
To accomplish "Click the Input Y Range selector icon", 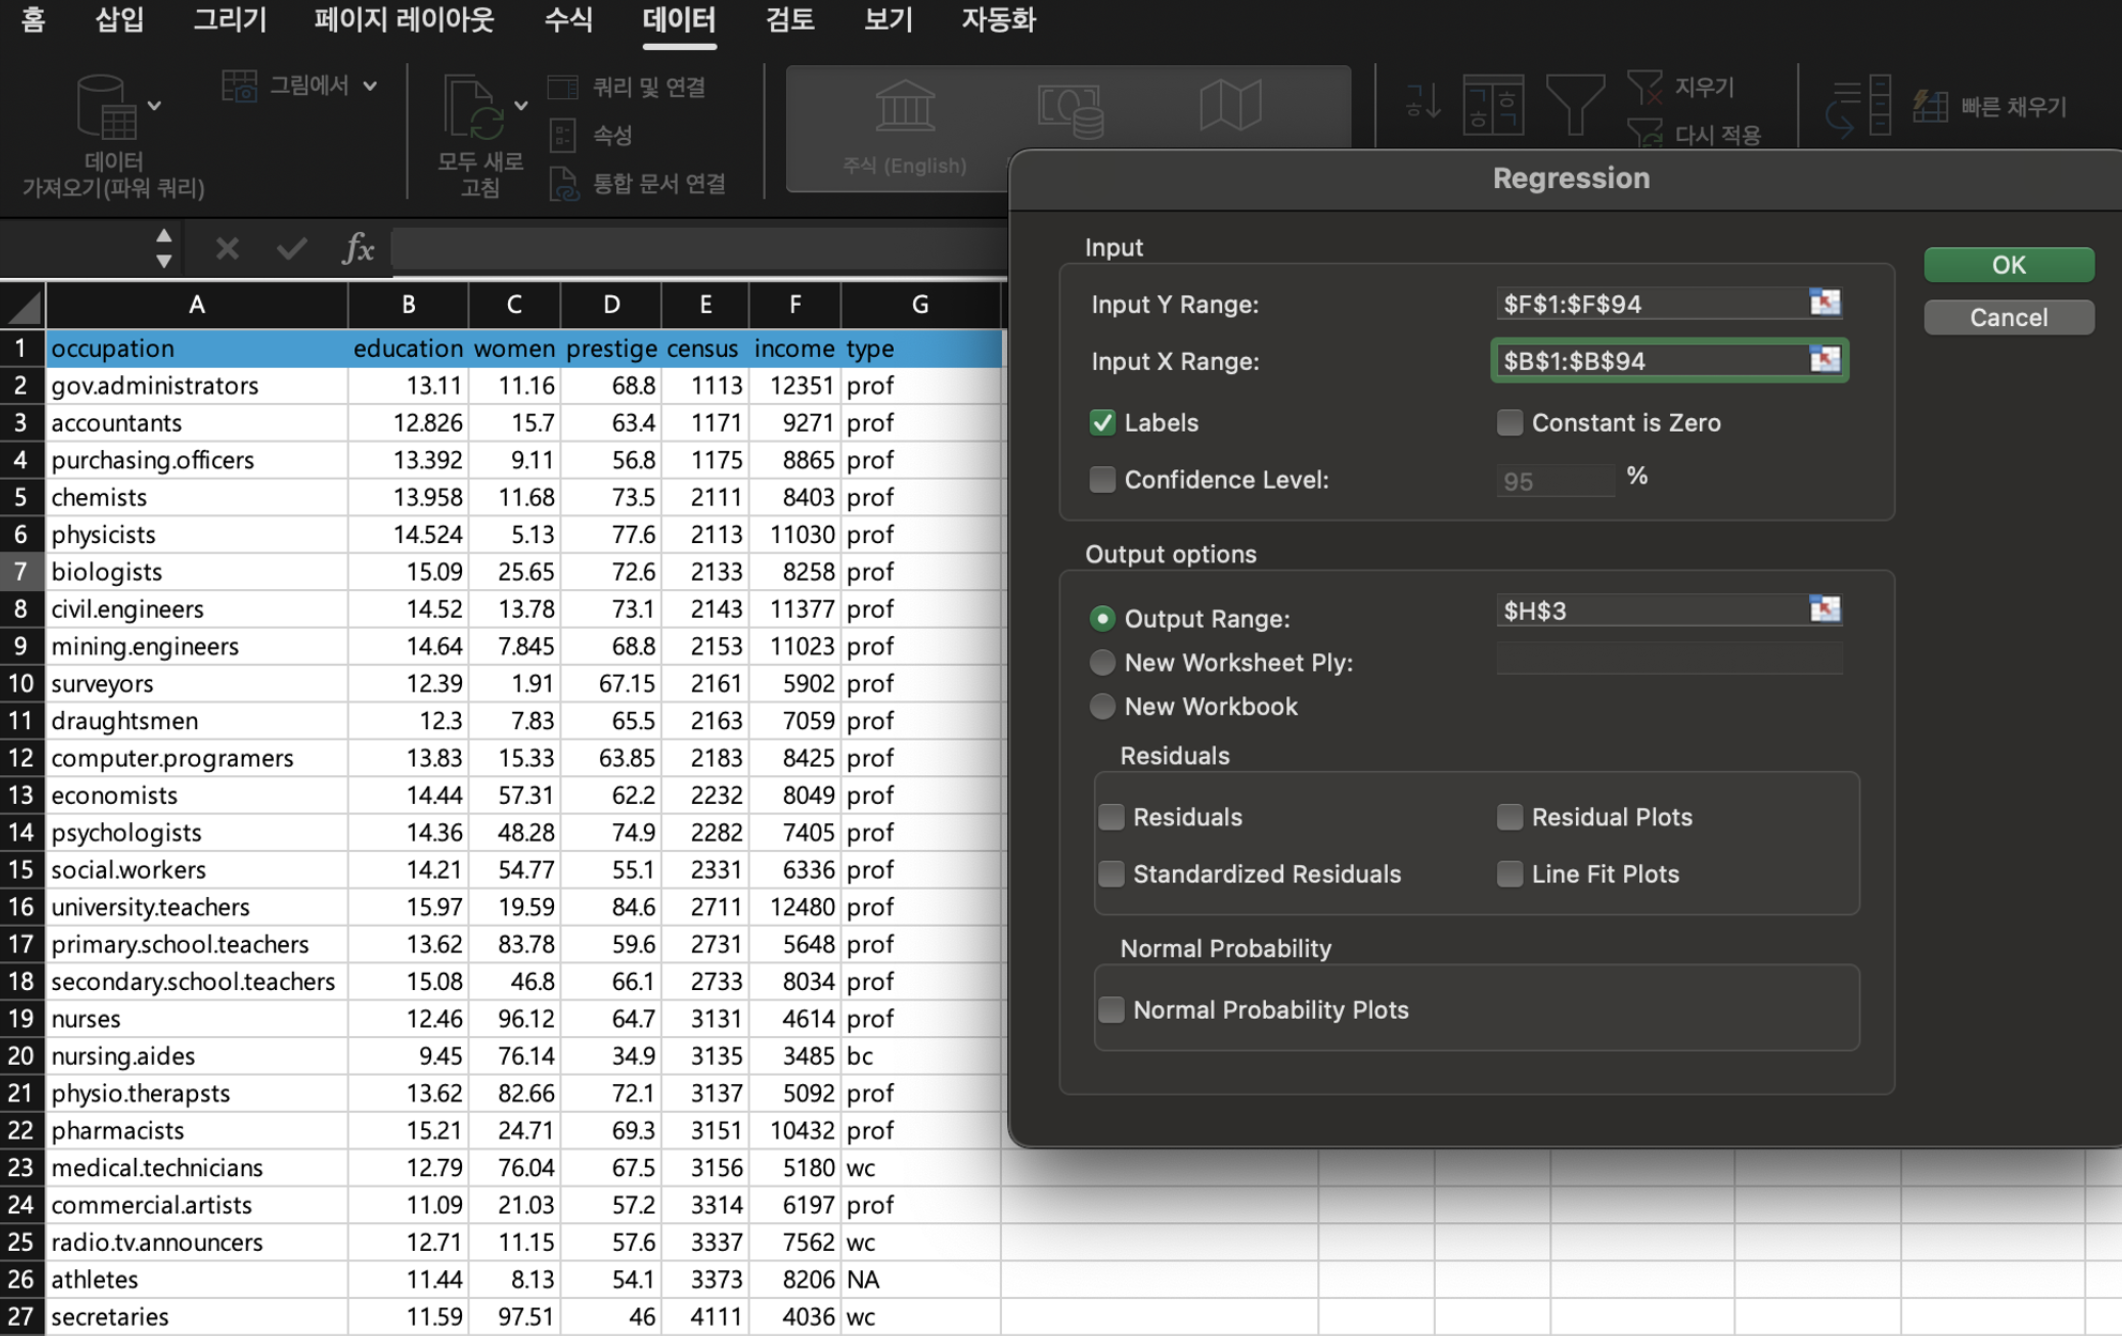I will (1824, 302).
